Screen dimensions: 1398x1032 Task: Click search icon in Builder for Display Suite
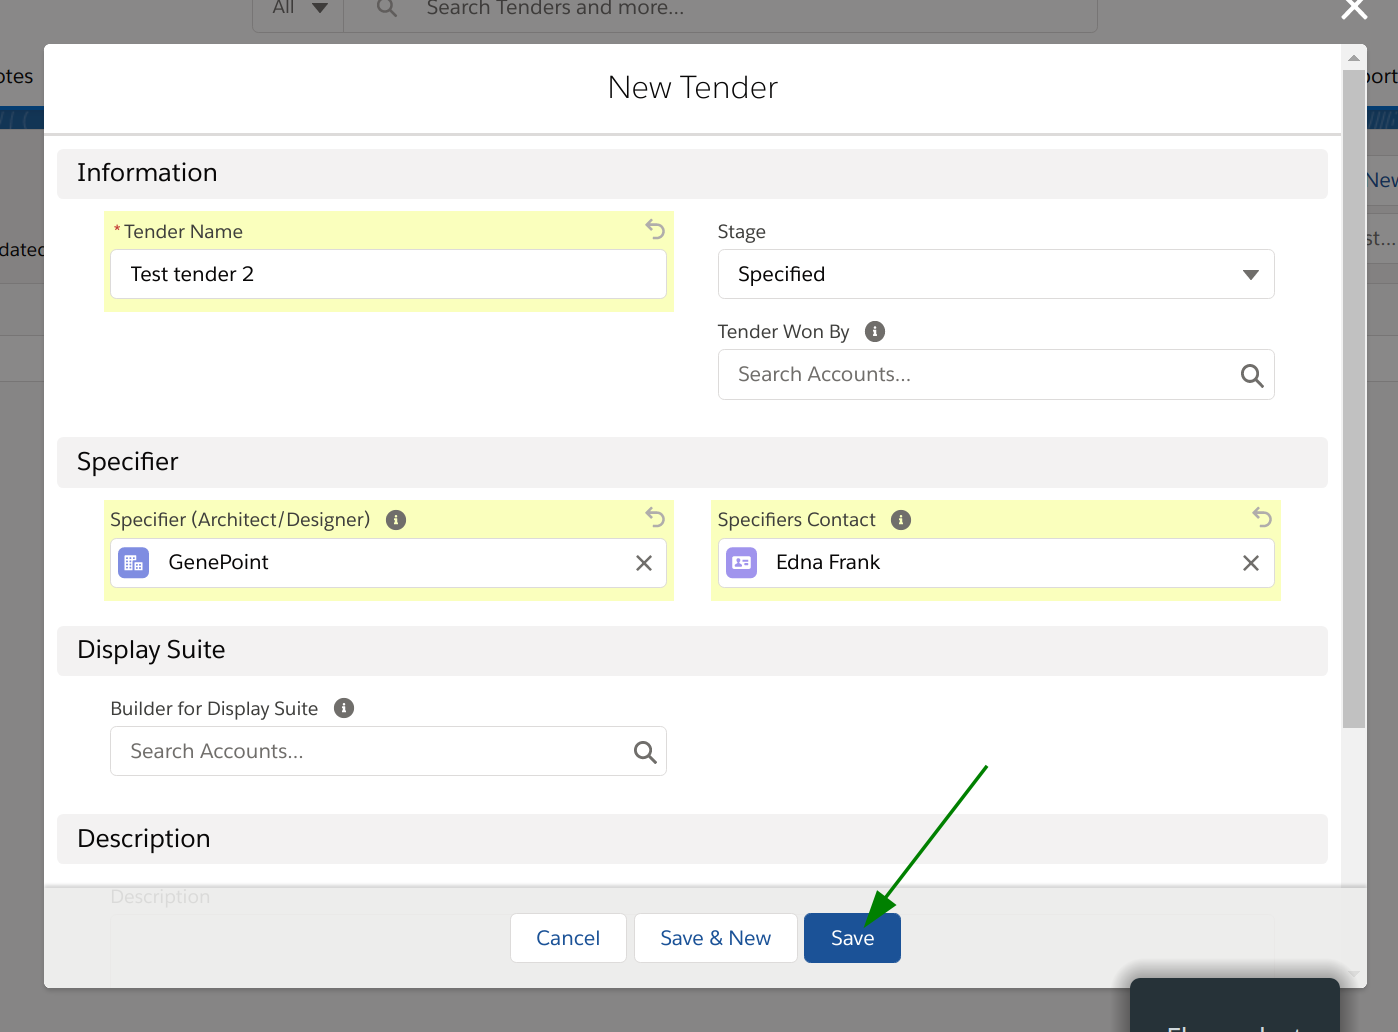click(x=645, y=752)
